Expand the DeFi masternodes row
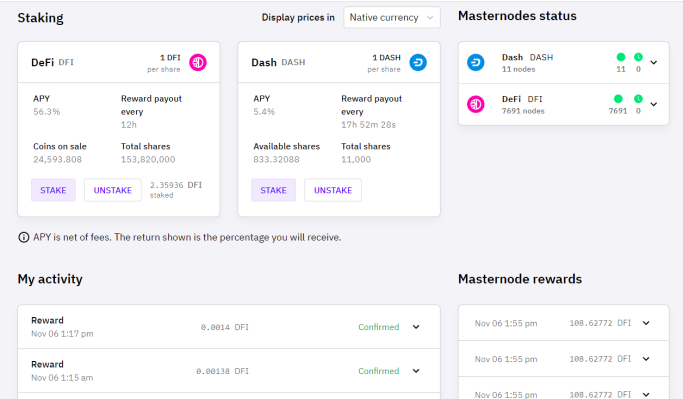The image size is (683, 399). (654, 104)
